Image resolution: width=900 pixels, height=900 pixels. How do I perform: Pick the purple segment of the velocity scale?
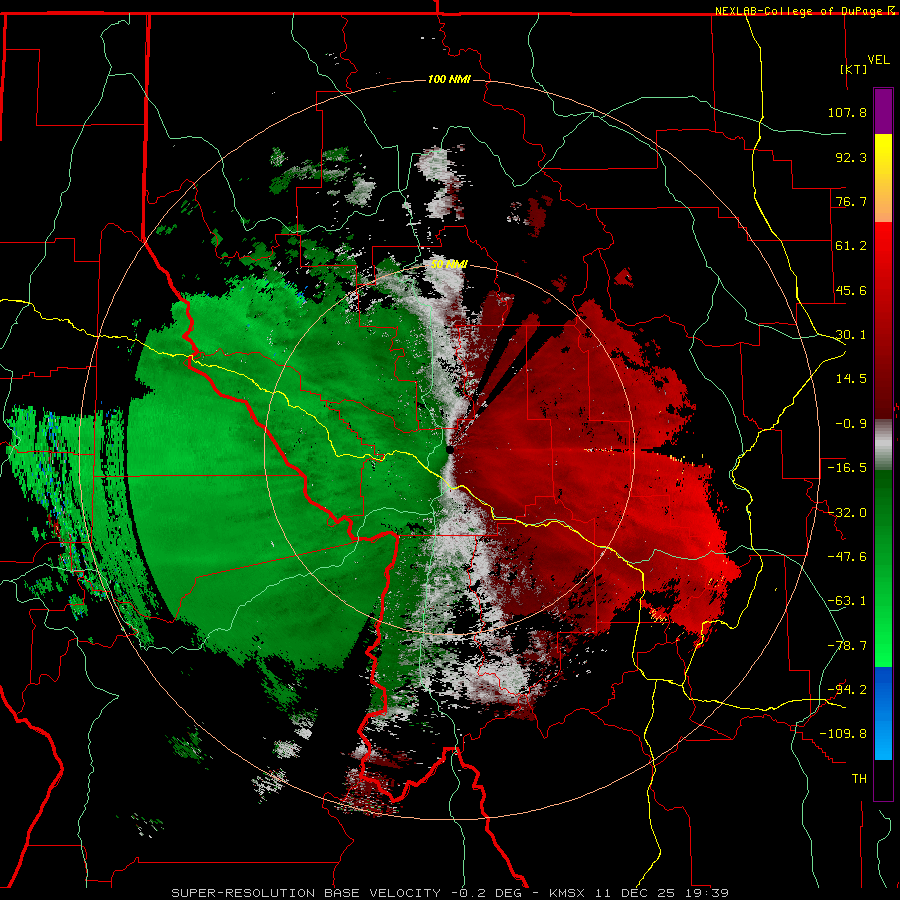click(883, 111)
